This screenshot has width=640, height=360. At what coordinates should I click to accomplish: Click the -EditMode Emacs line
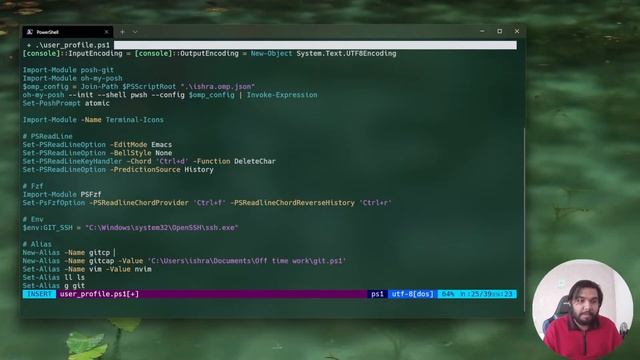tap(97, 145)
